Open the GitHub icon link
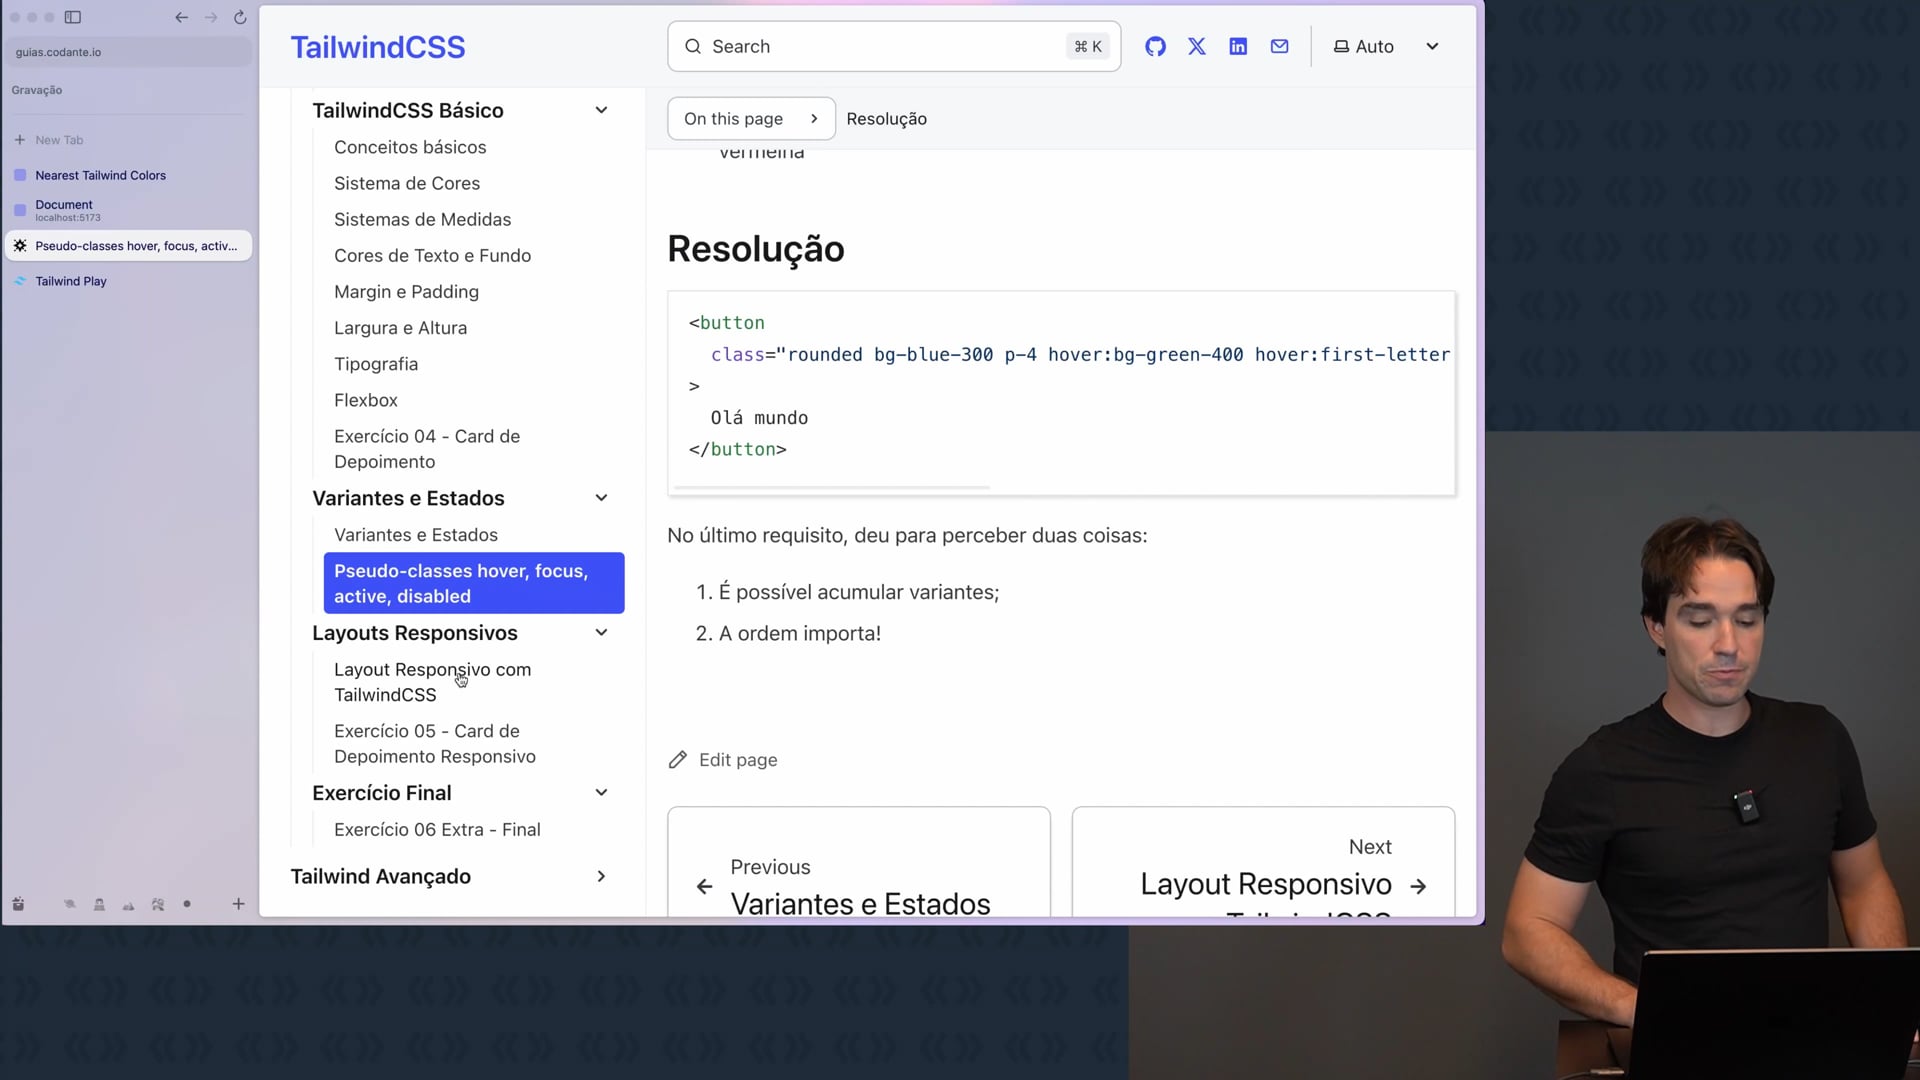The image size is (1920, 1080). coord(1155,47)
